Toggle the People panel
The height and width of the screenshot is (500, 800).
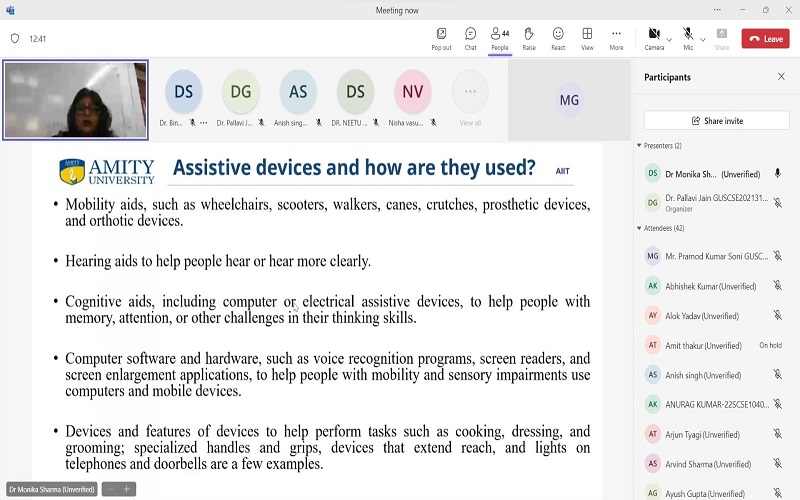tap(499, 38)
